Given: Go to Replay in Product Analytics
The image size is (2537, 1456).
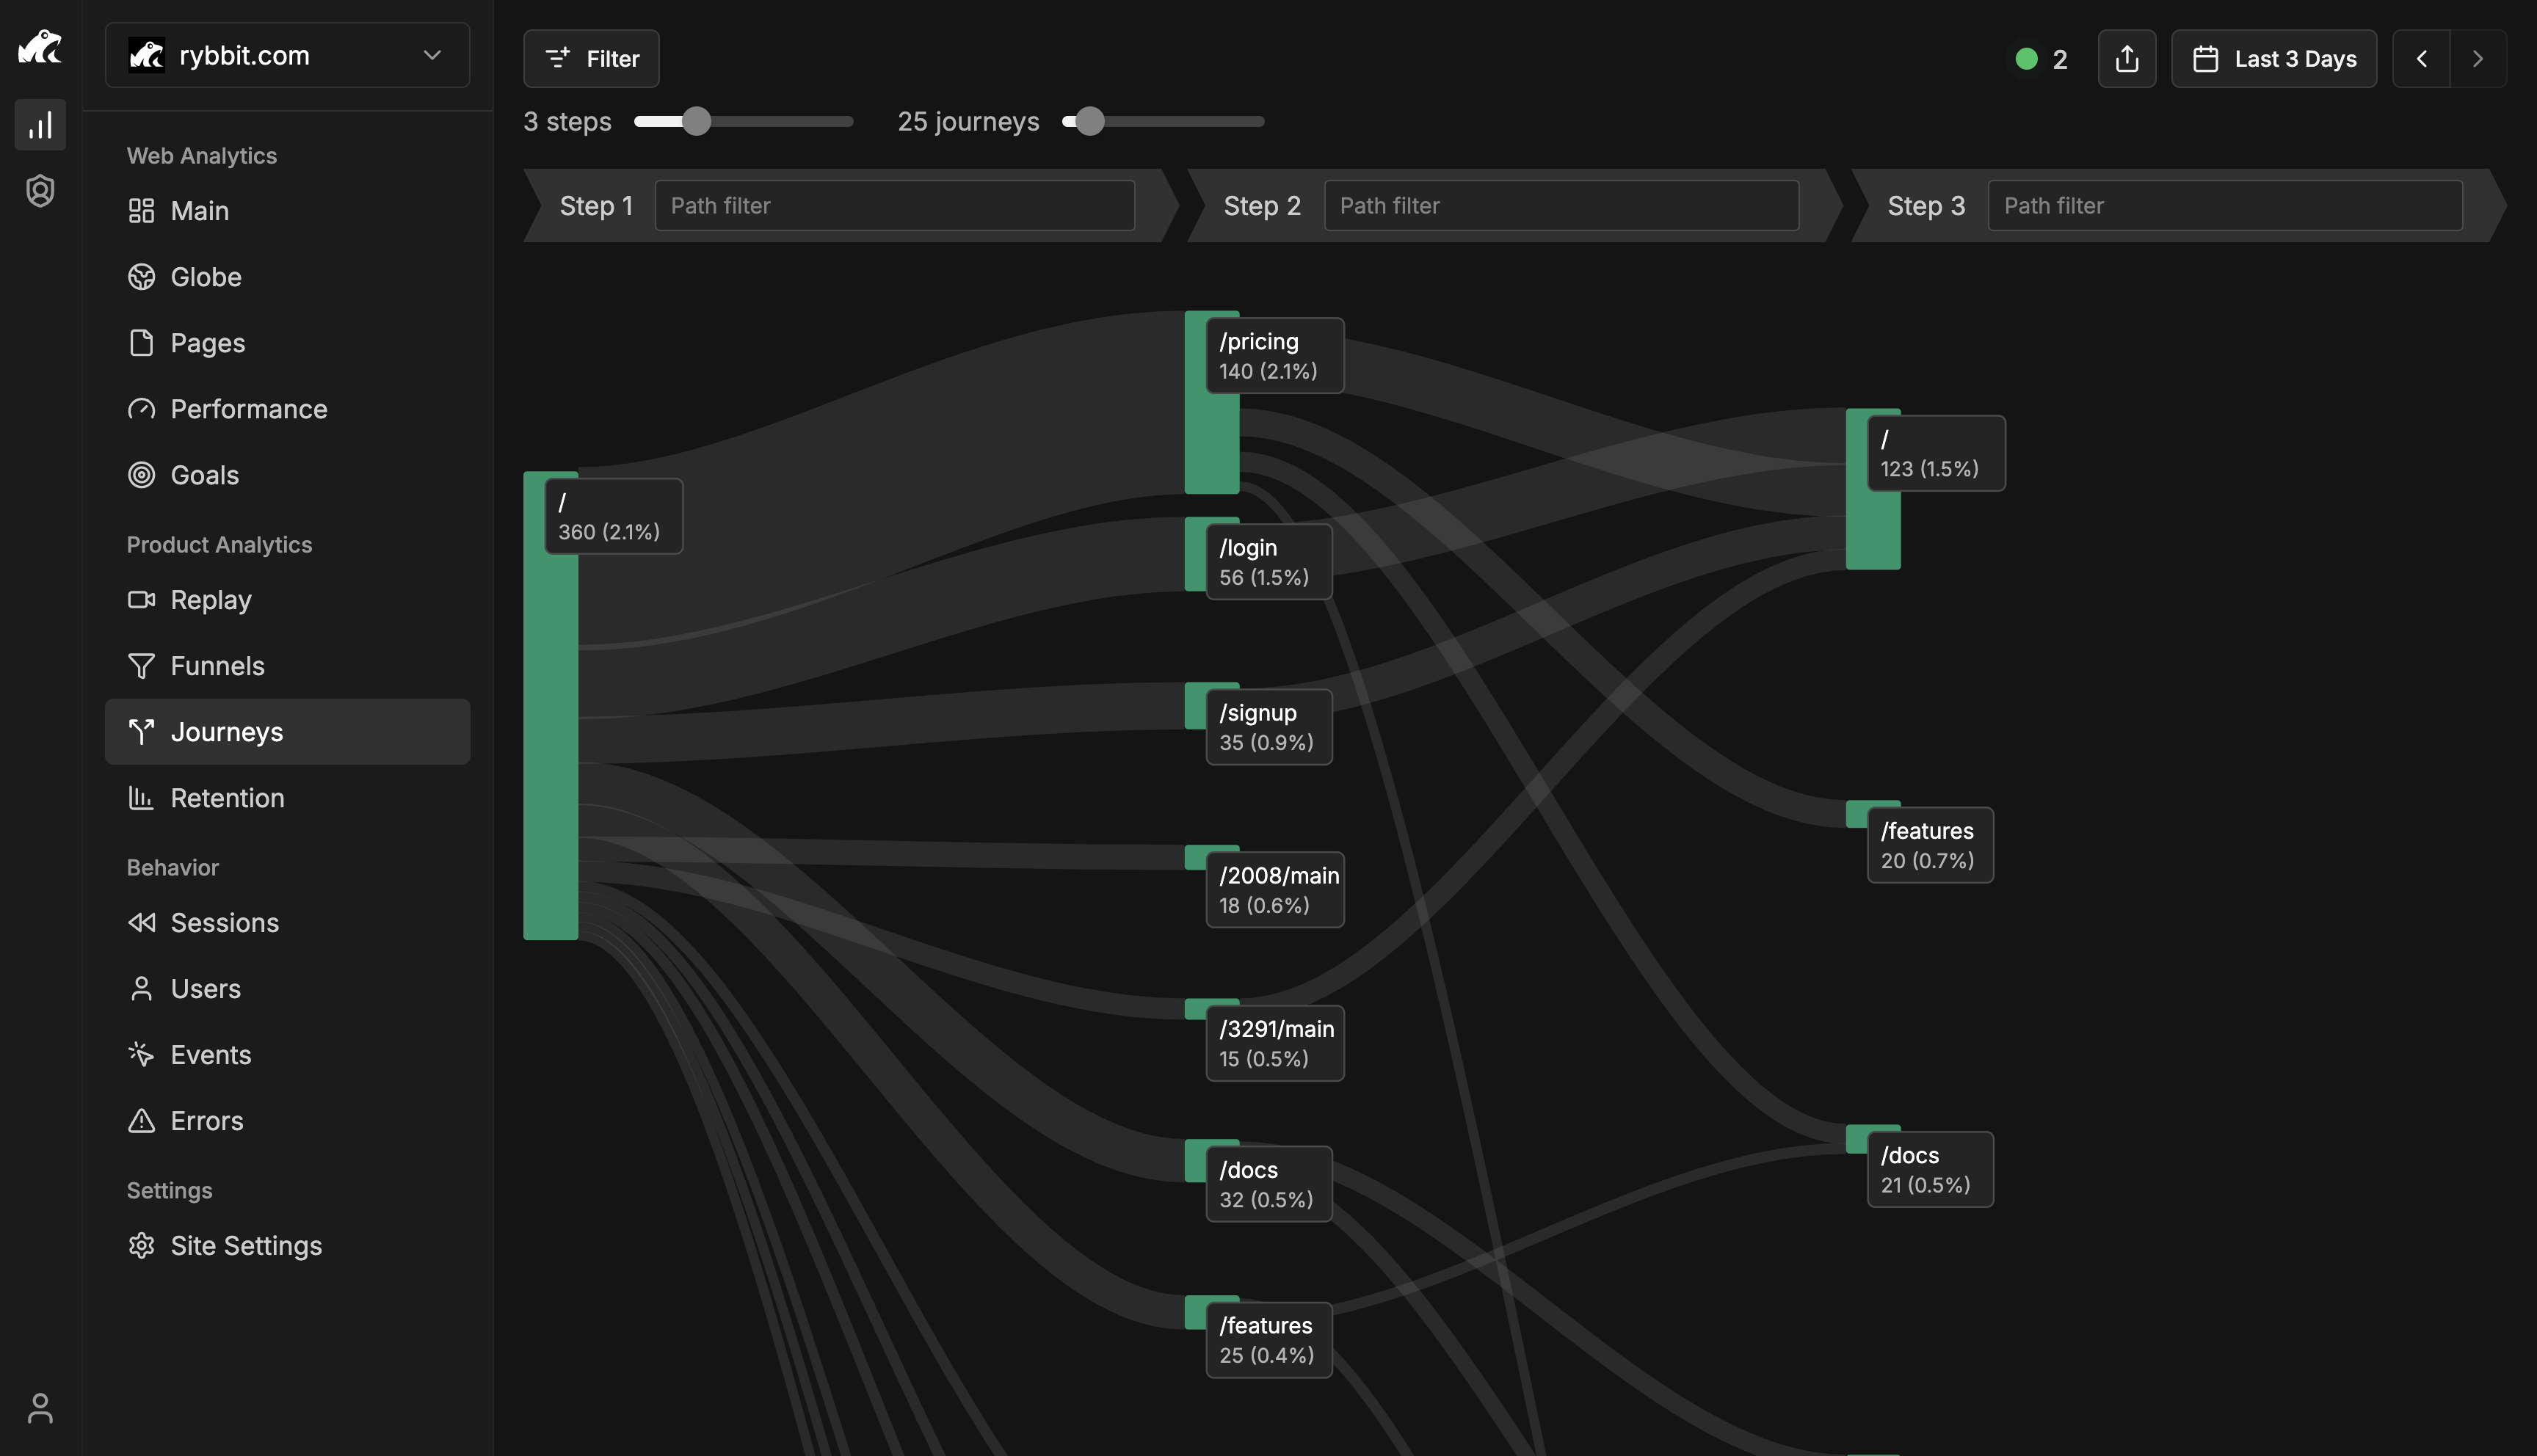Looking at the screenshot, I should click(210, 600).
